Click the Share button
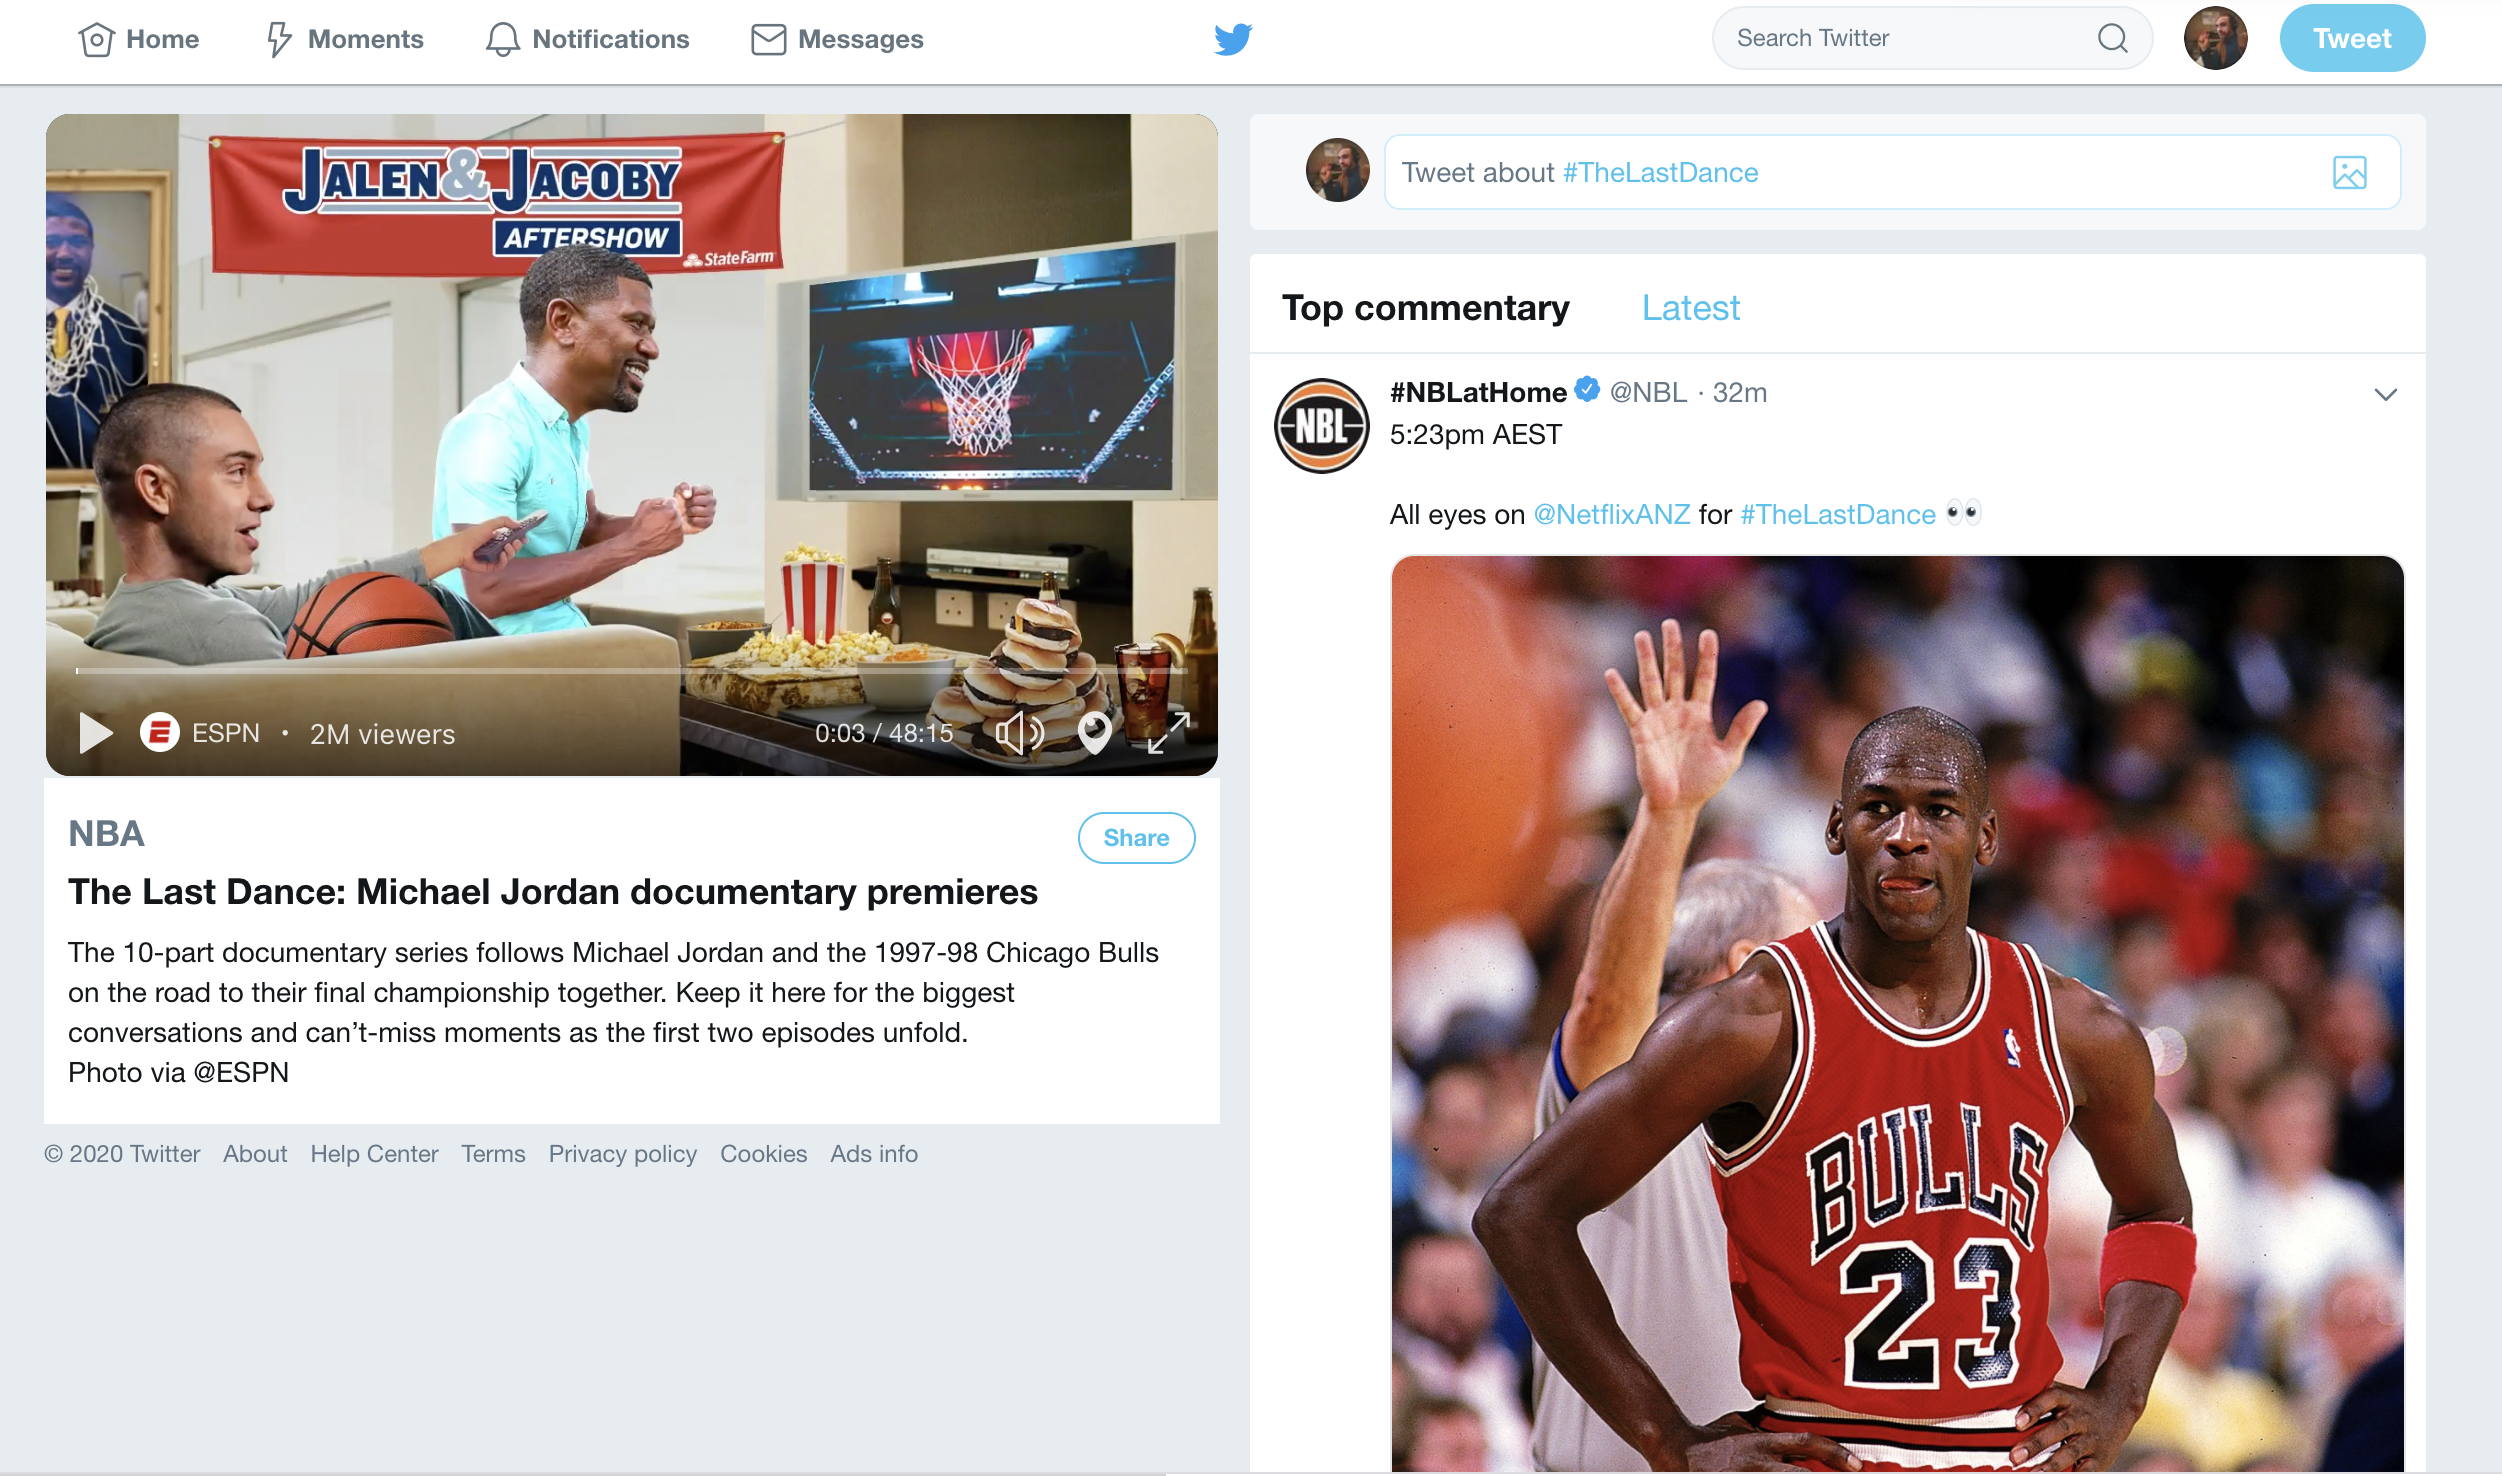 pyautogui.click(x=1136, y=838)
